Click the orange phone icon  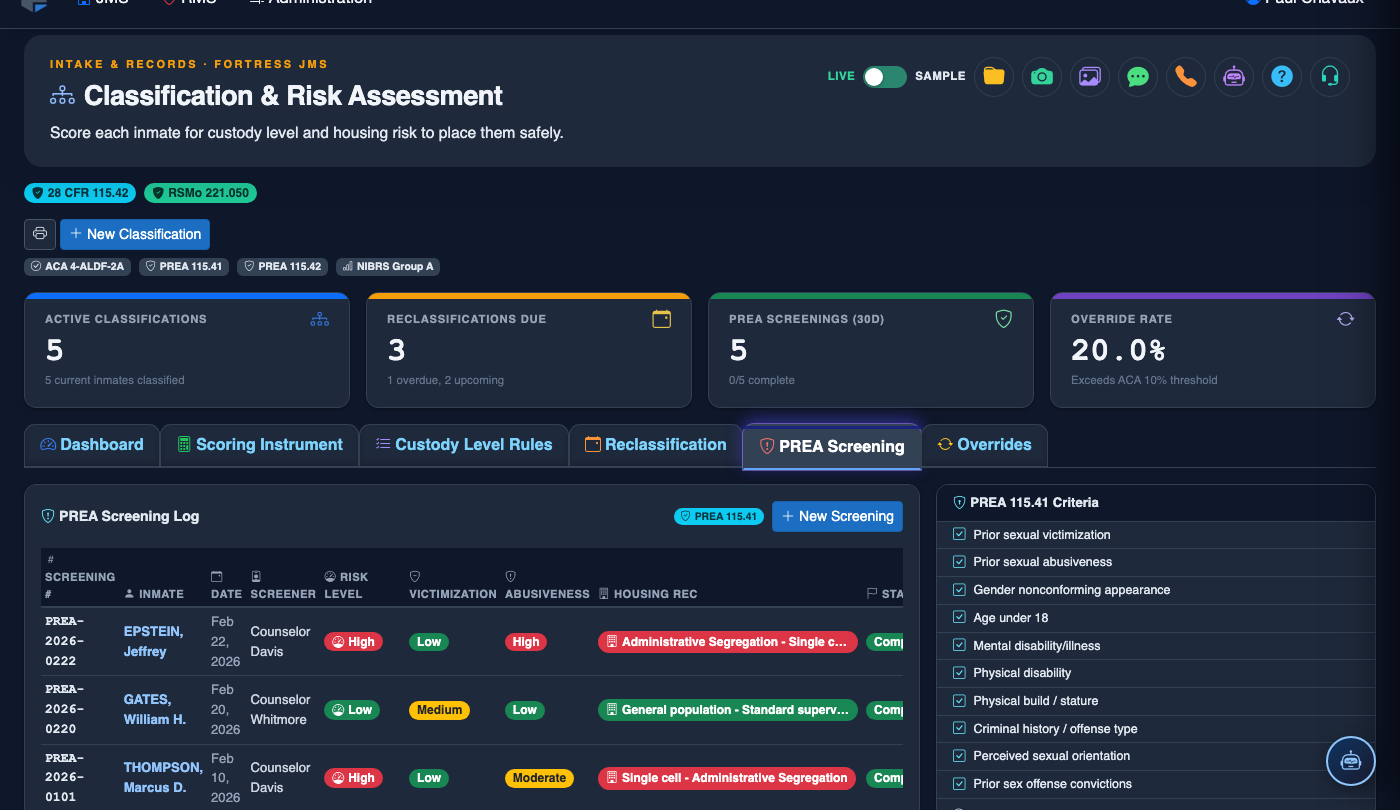(1186, 77)
